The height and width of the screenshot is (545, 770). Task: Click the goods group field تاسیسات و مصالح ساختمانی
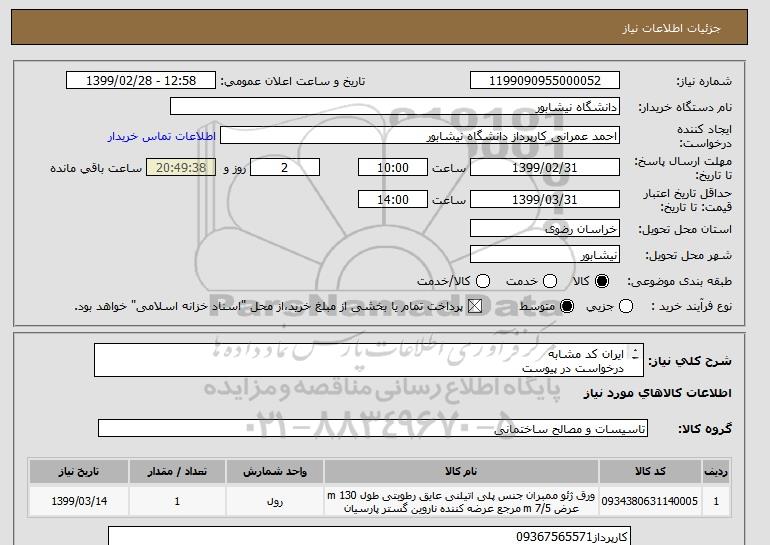pos(373,429)
